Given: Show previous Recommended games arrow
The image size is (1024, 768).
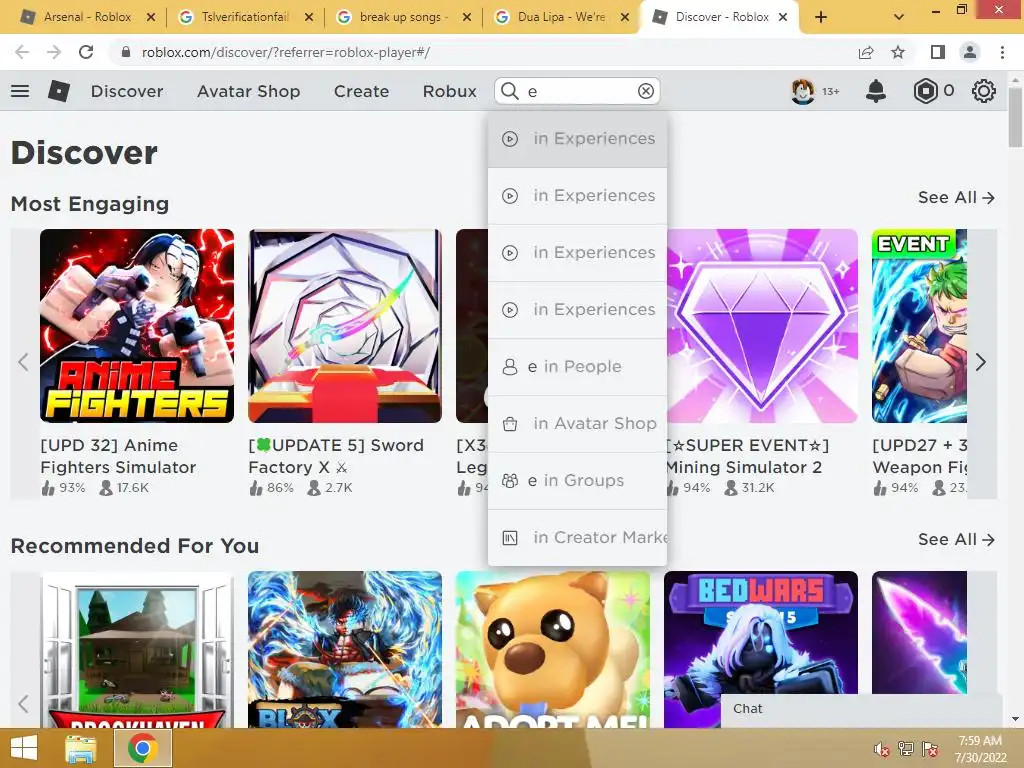Looking at the screenshot, I should 24,703.
